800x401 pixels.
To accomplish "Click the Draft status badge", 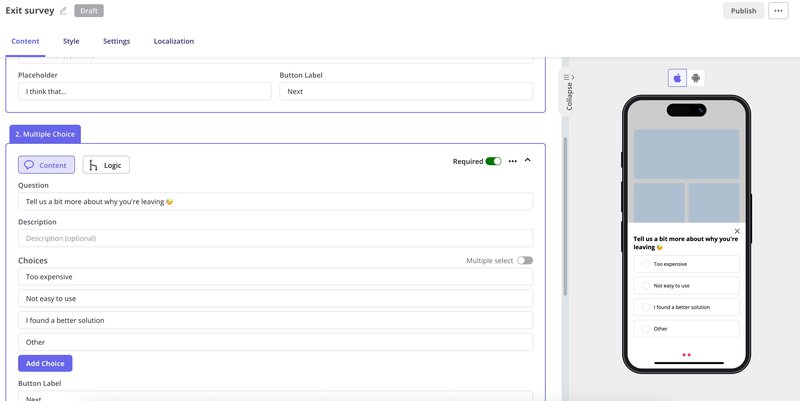I will tap(89, 11).
